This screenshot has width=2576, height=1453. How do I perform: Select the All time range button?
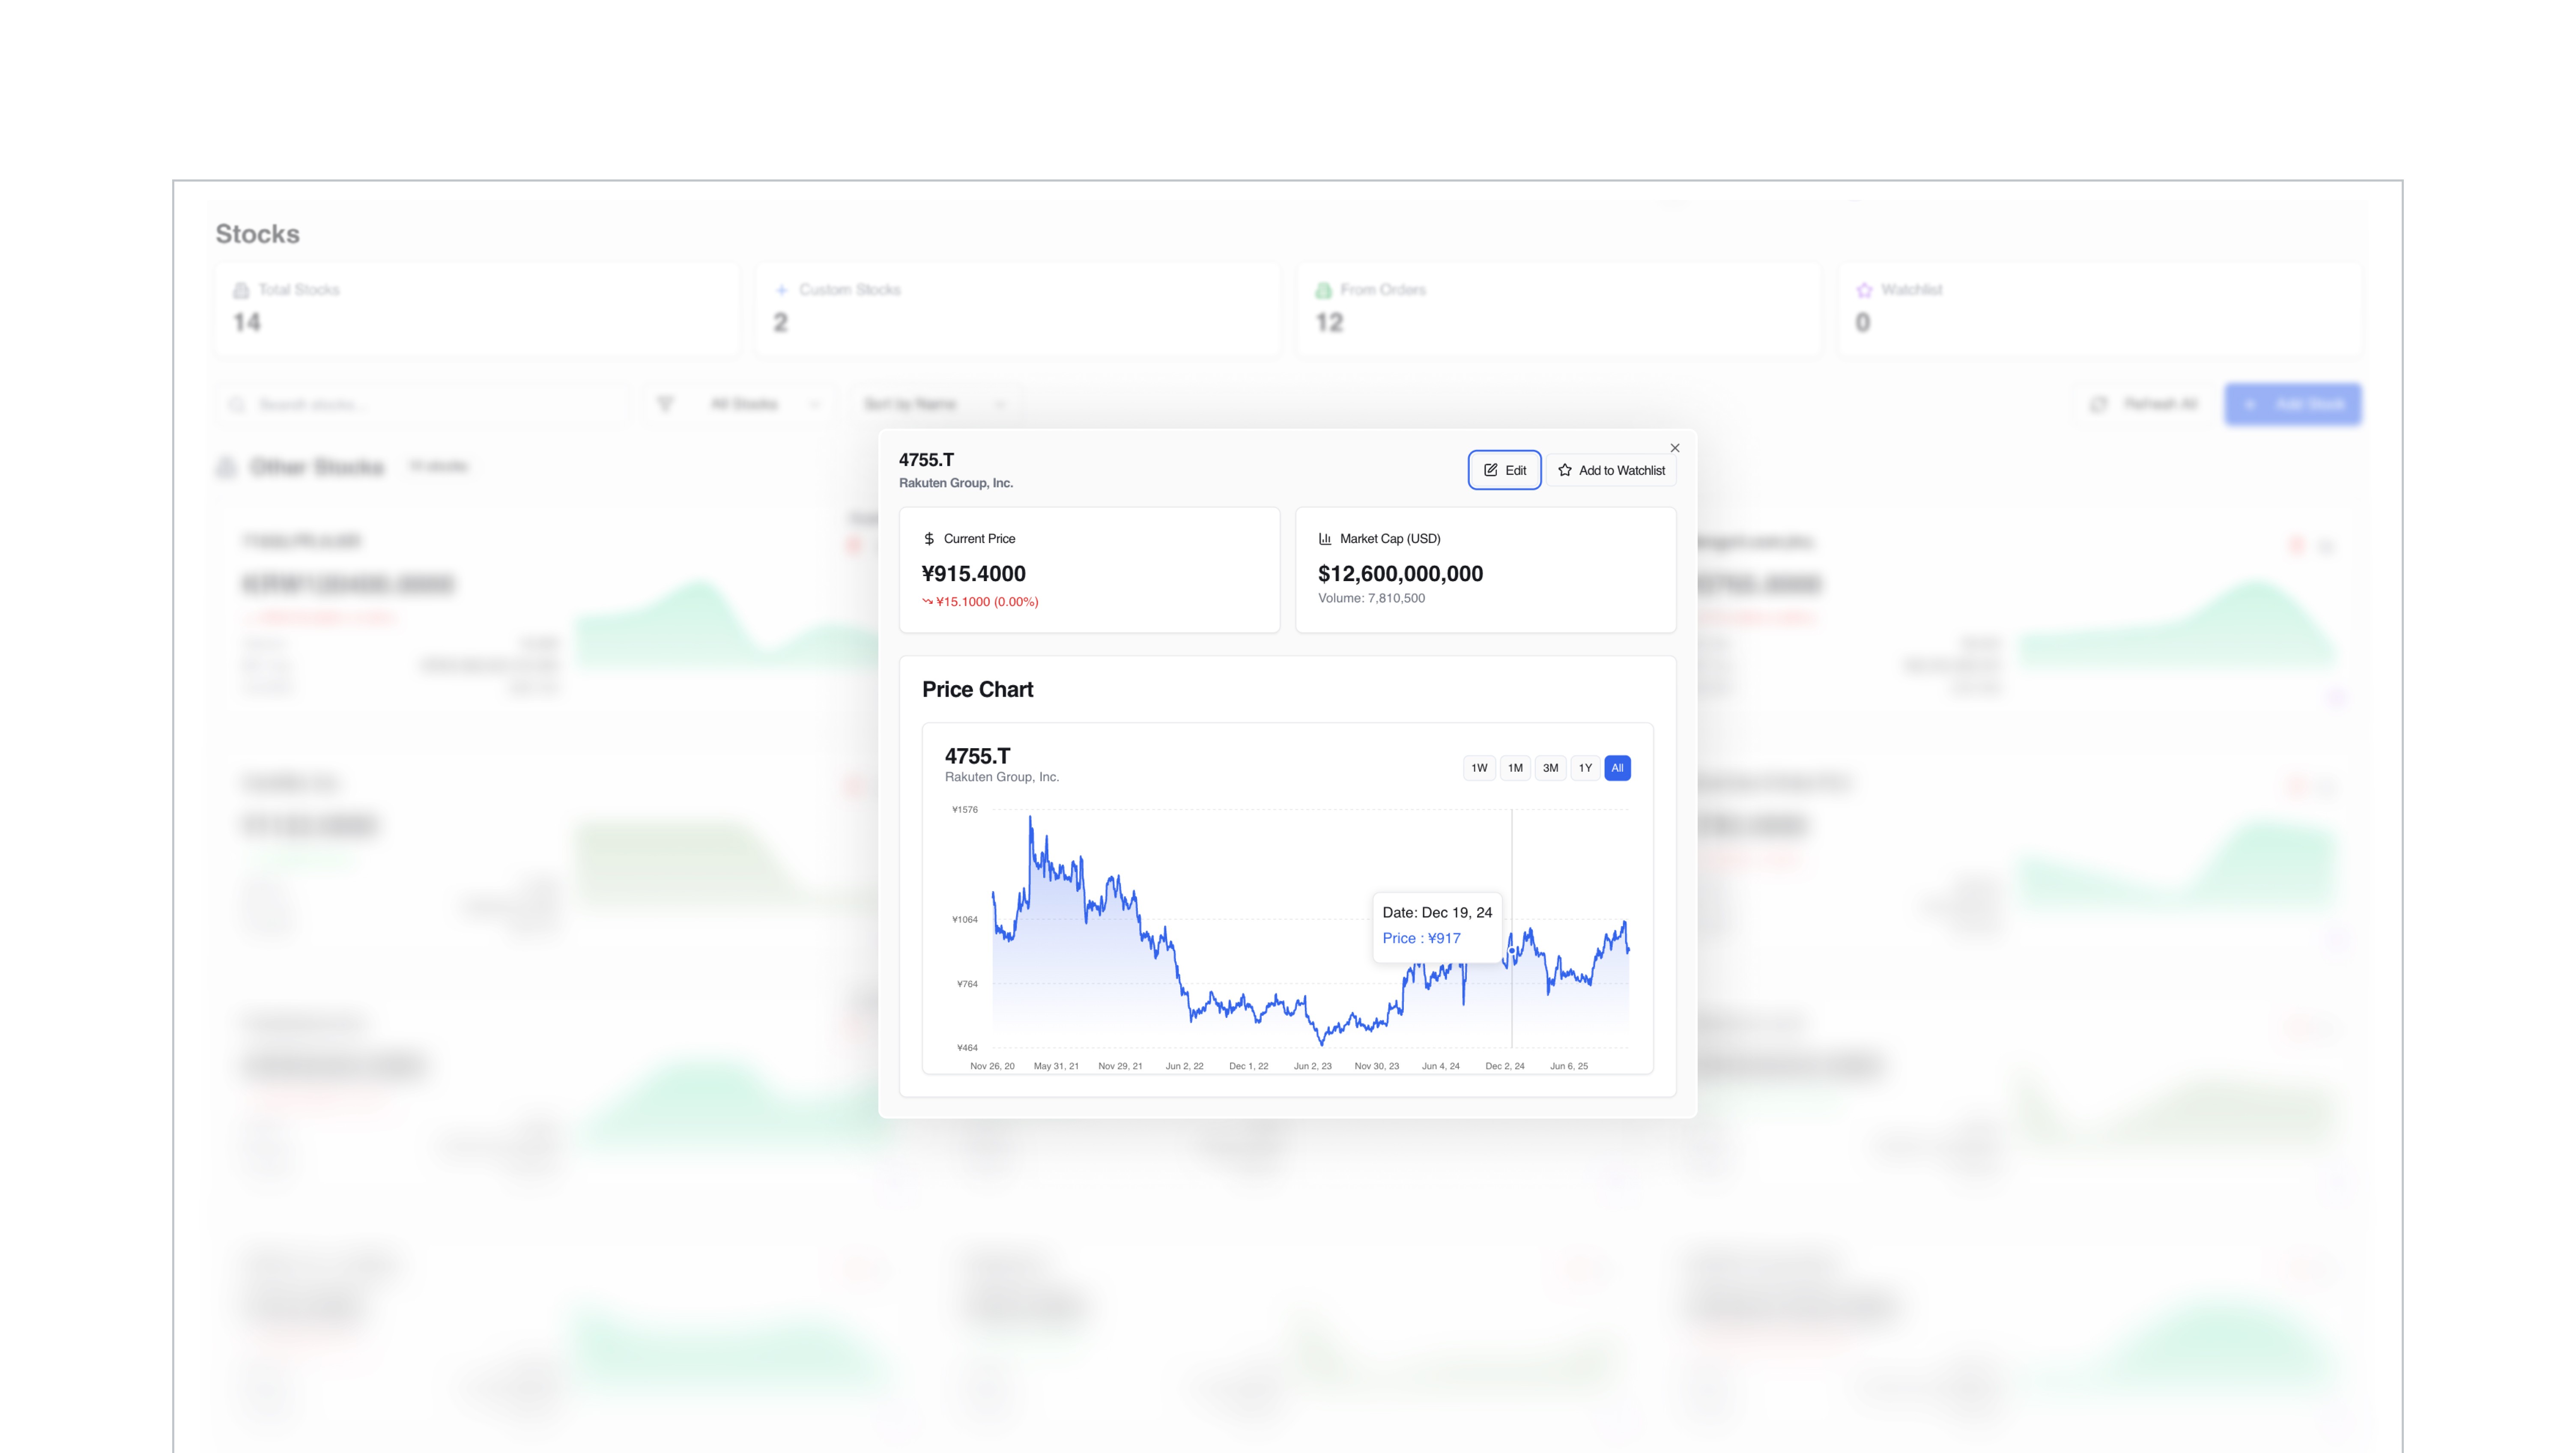click(x=1617, y=768)
